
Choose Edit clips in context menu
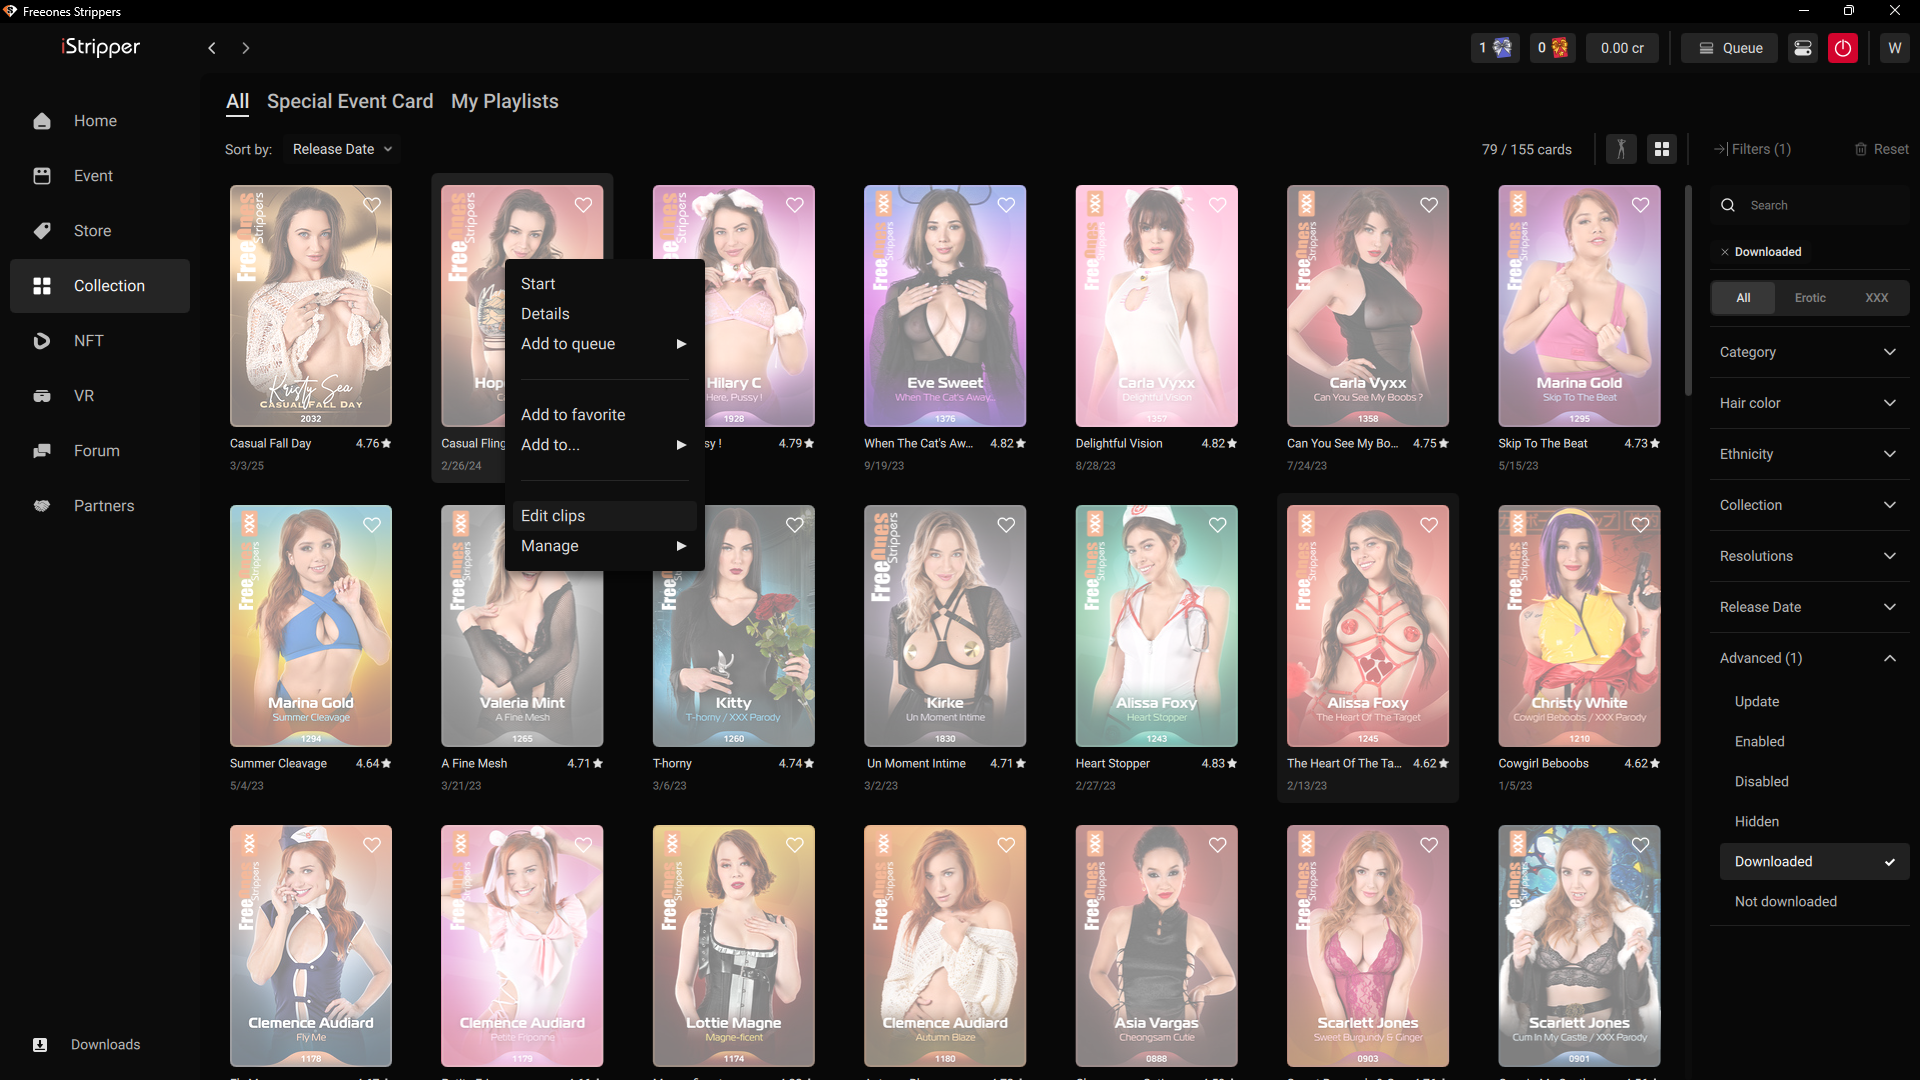coord(603,516)
